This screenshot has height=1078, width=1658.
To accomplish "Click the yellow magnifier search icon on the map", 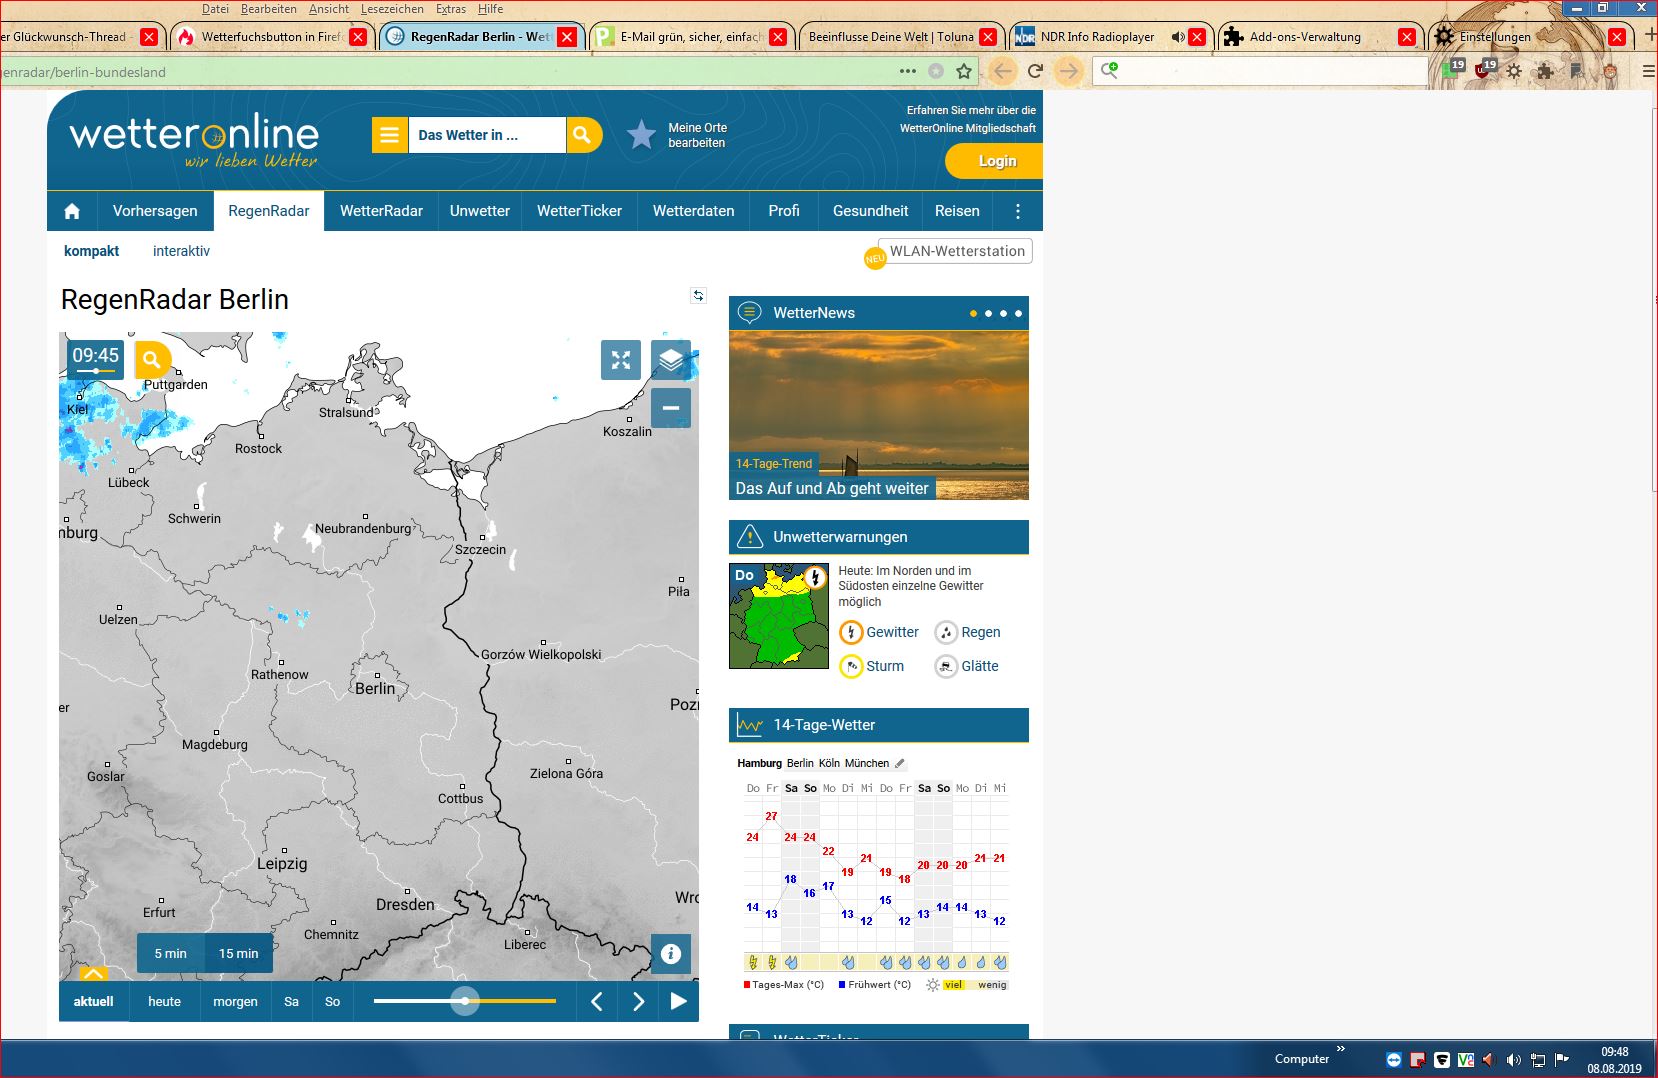I will [x=152, y=360].
